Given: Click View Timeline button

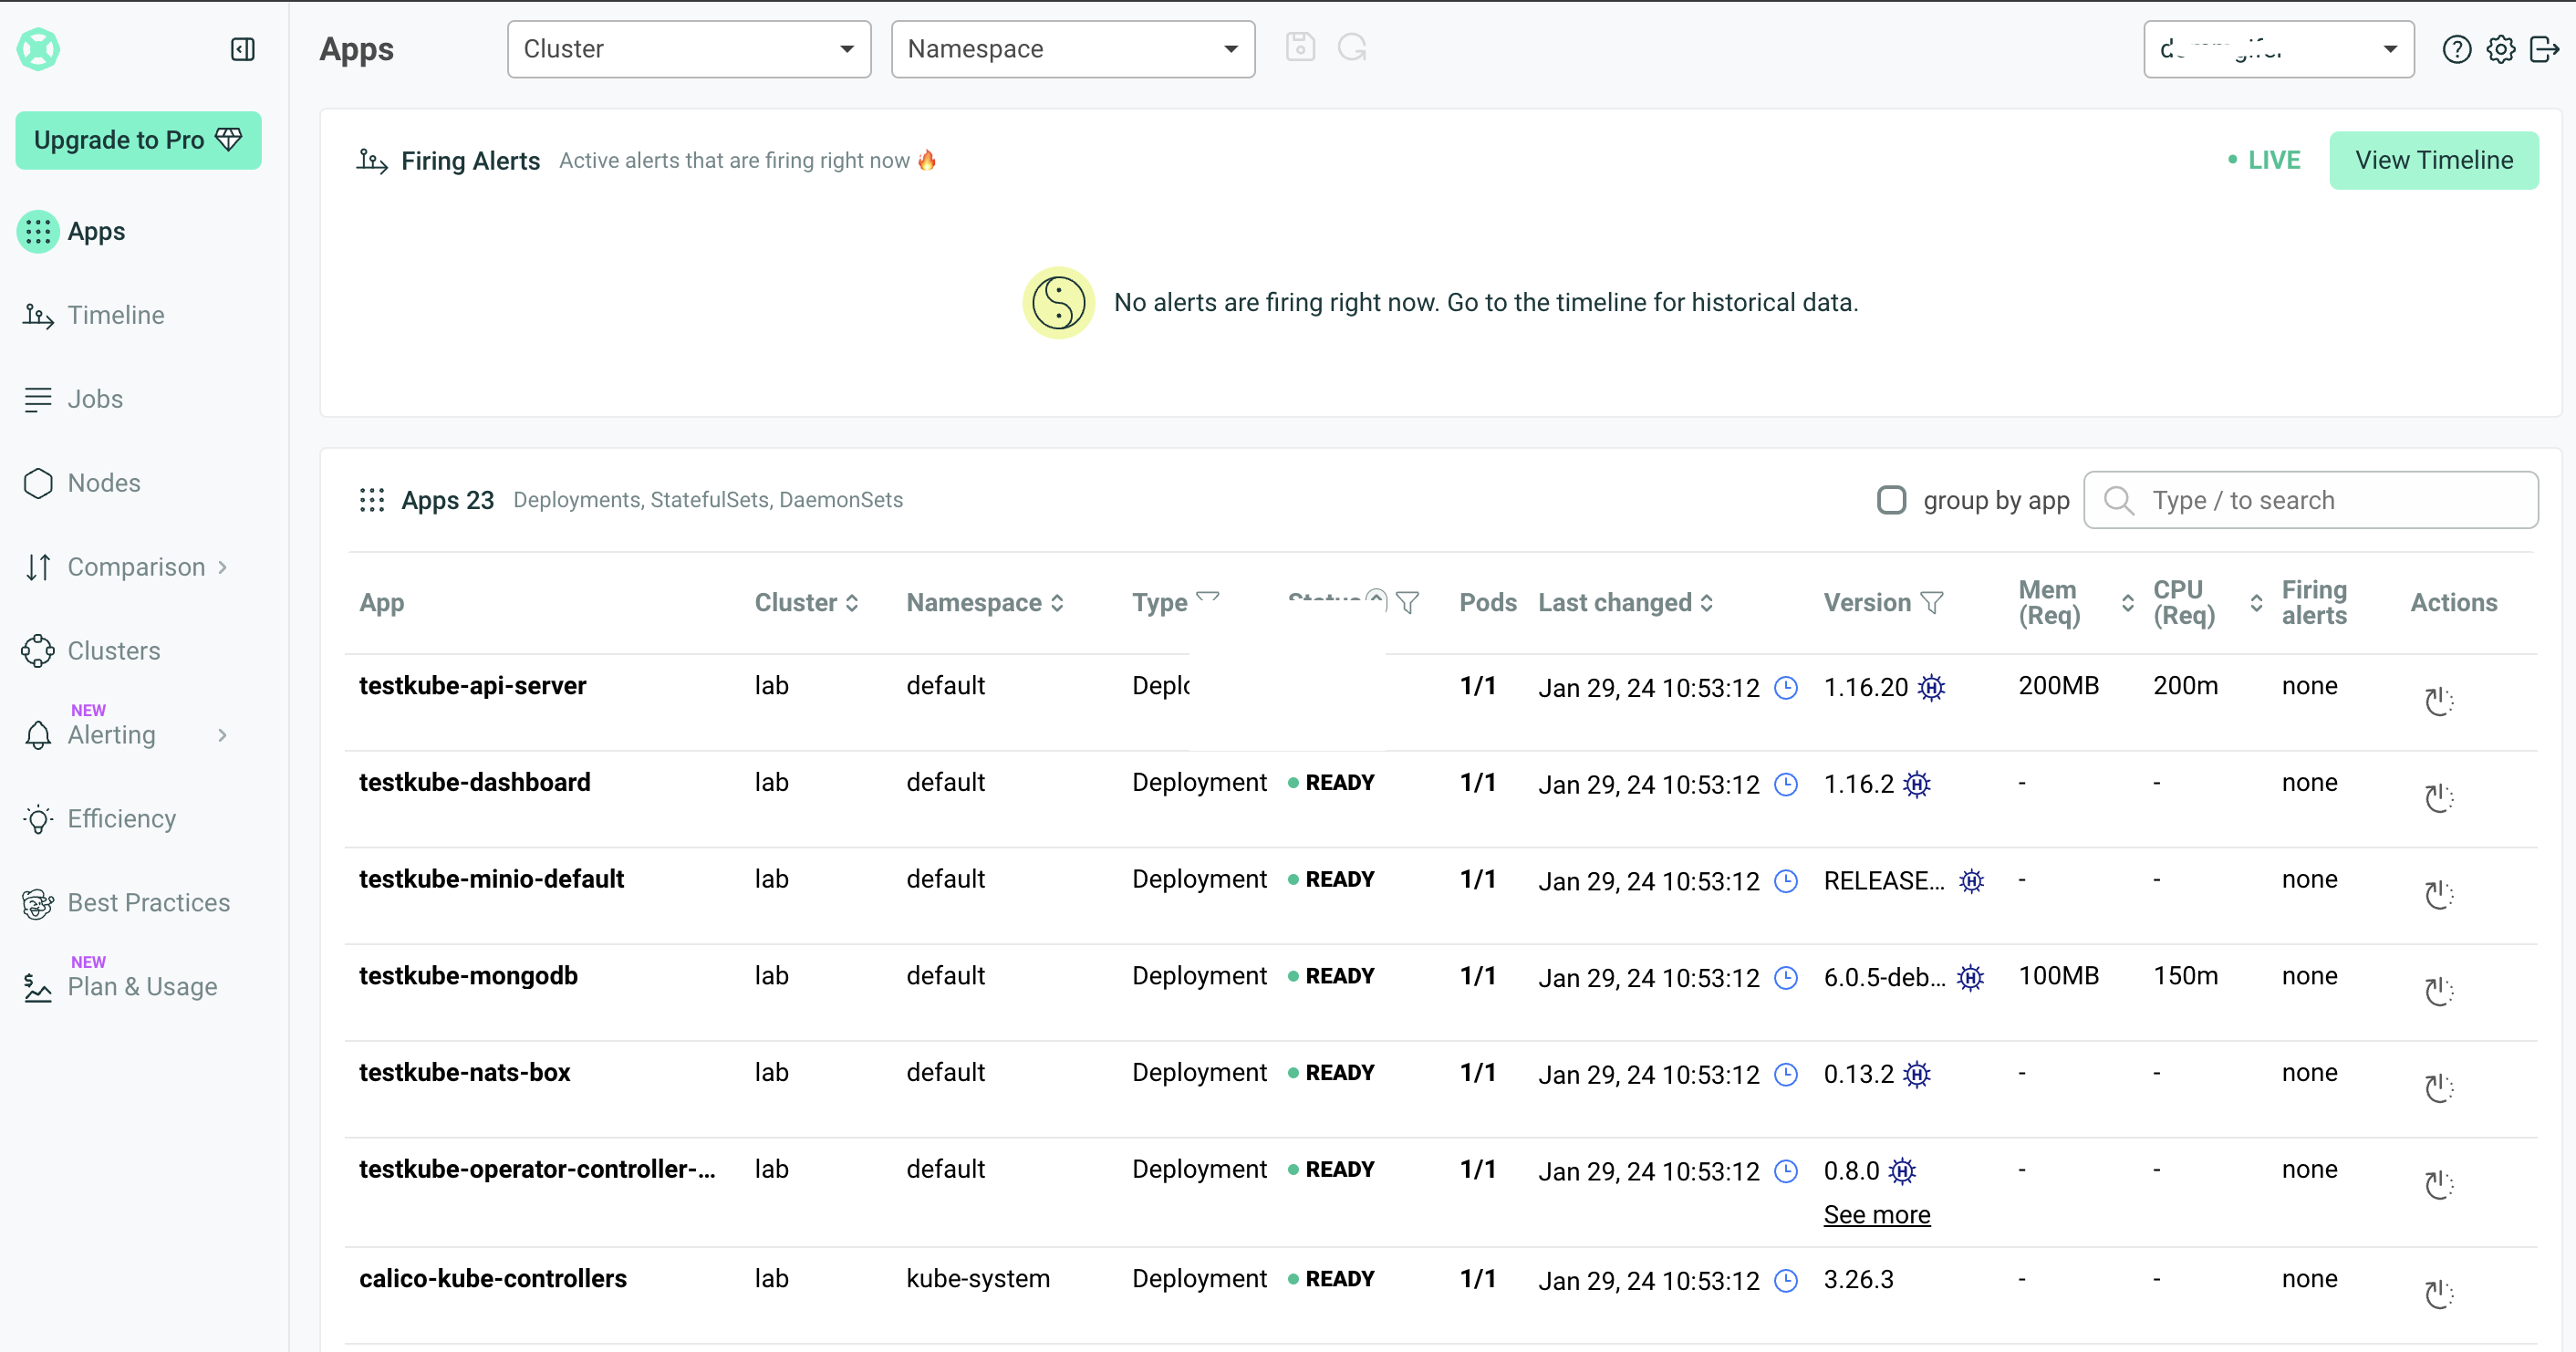Looking at the screenshot, I should coord(2433,160).
